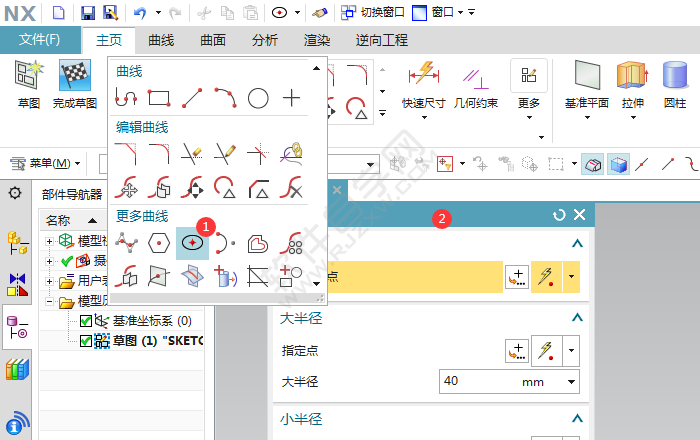Select the Extrude (拉伸) tool
This screenshot has width=700, height=440.
pyautogui.click(x=632, y=75)
